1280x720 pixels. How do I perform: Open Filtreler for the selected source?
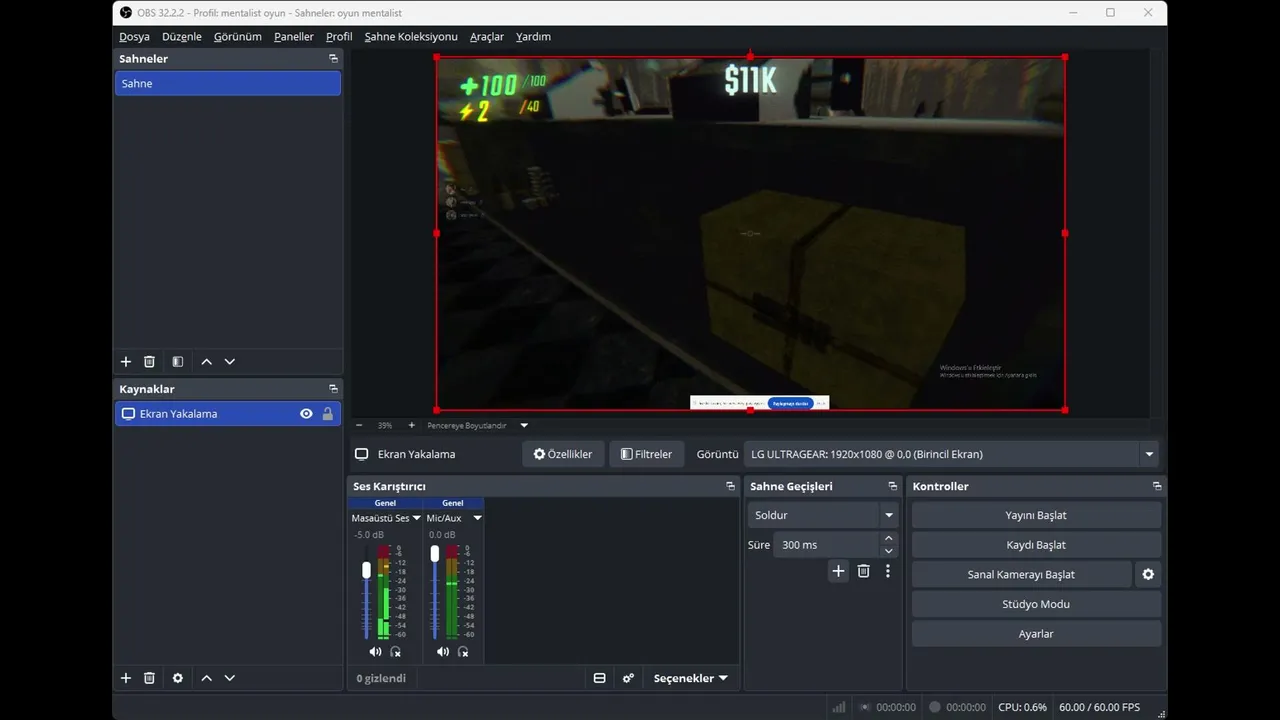coord(646,454)
